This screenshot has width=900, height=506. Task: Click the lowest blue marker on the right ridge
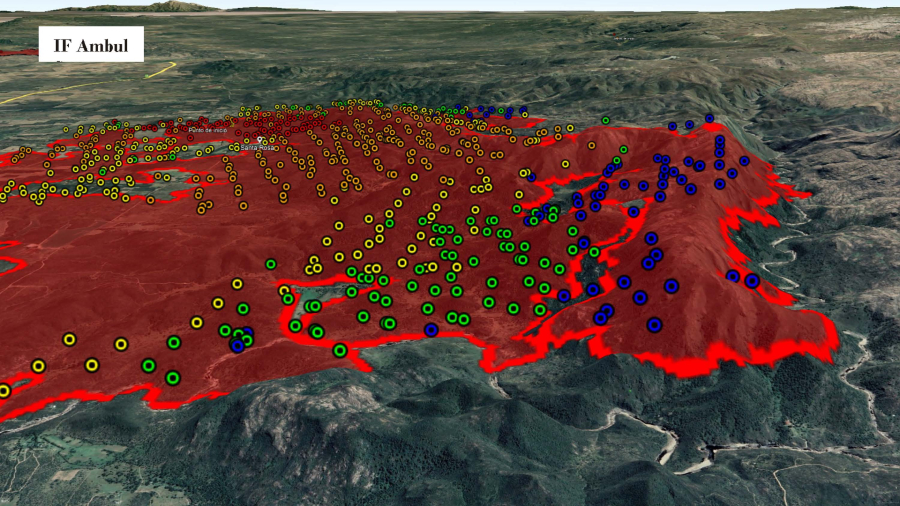(x=654, y=324)
